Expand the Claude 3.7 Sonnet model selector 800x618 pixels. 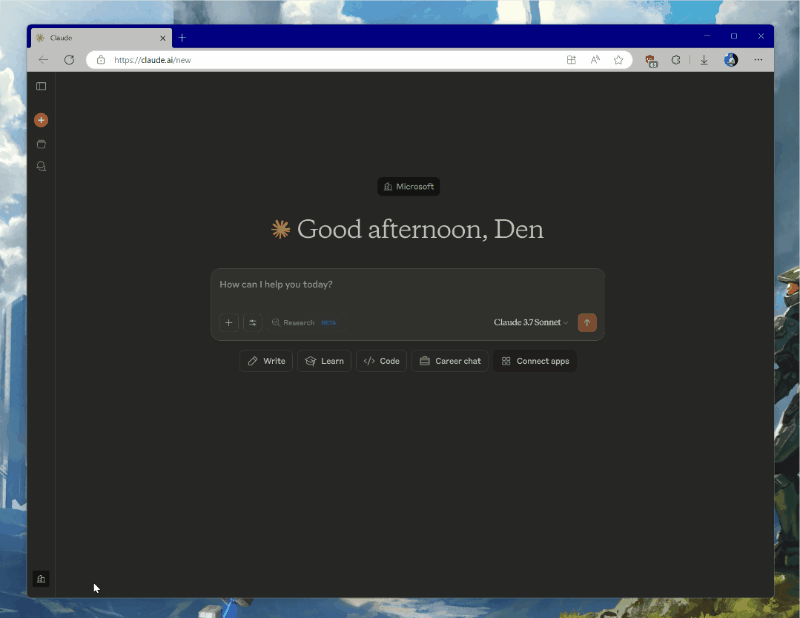(x=531, y=323)
